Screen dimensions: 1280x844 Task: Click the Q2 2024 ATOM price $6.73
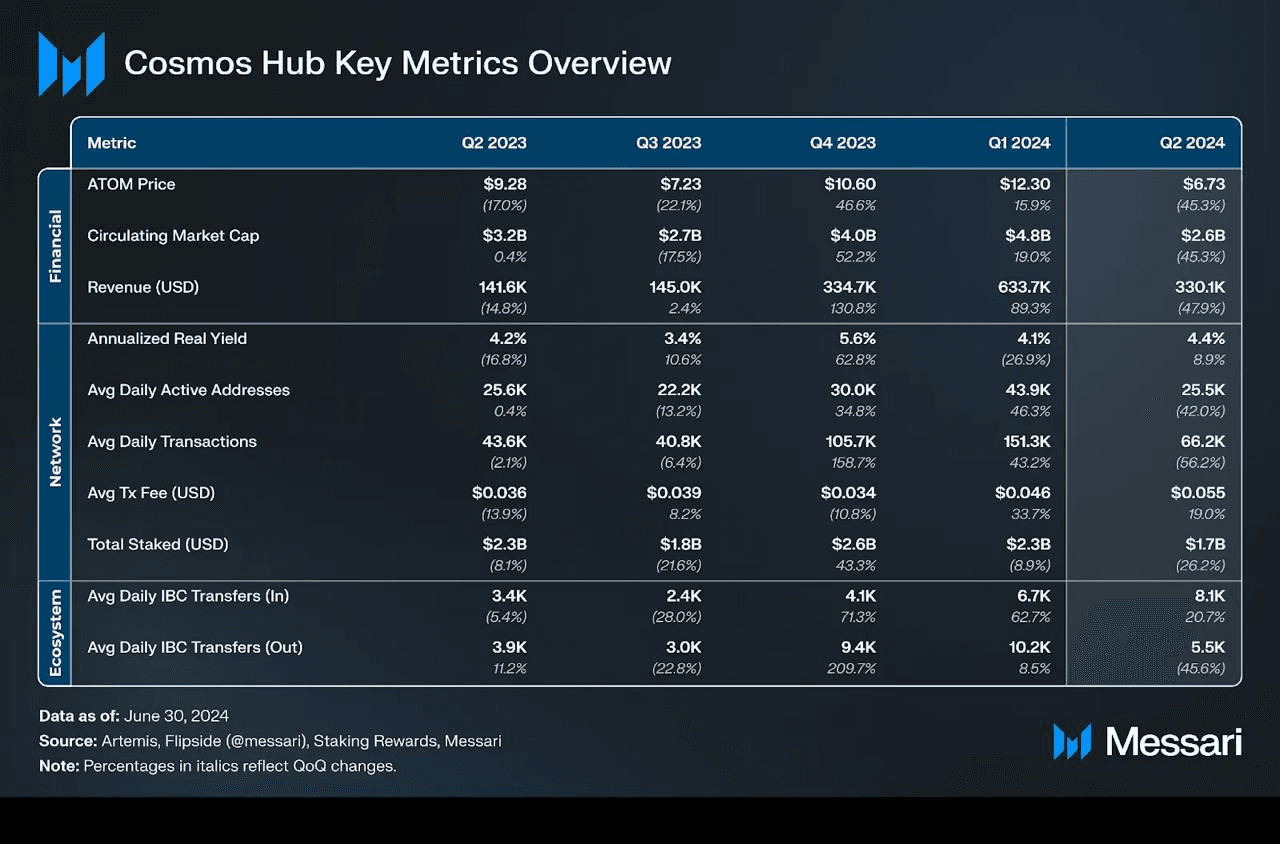(1203, 184)
